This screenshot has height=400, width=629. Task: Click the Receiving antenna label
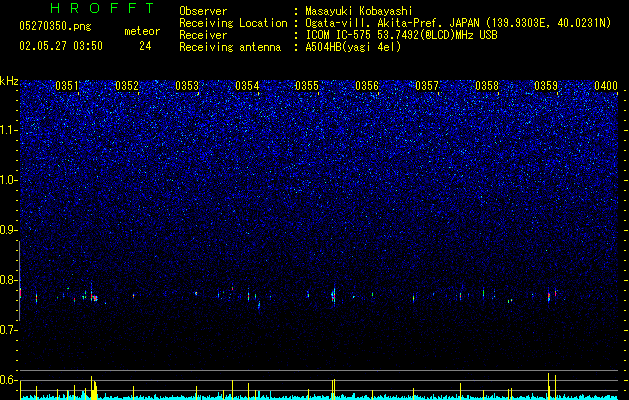[230, 47]
